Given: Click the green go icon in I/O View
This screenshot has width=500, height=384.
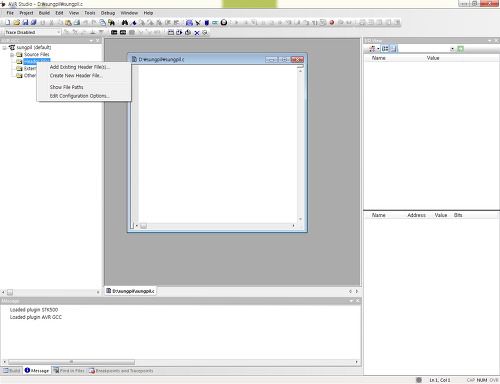Looking at the screenshot, I should (461, 49).
